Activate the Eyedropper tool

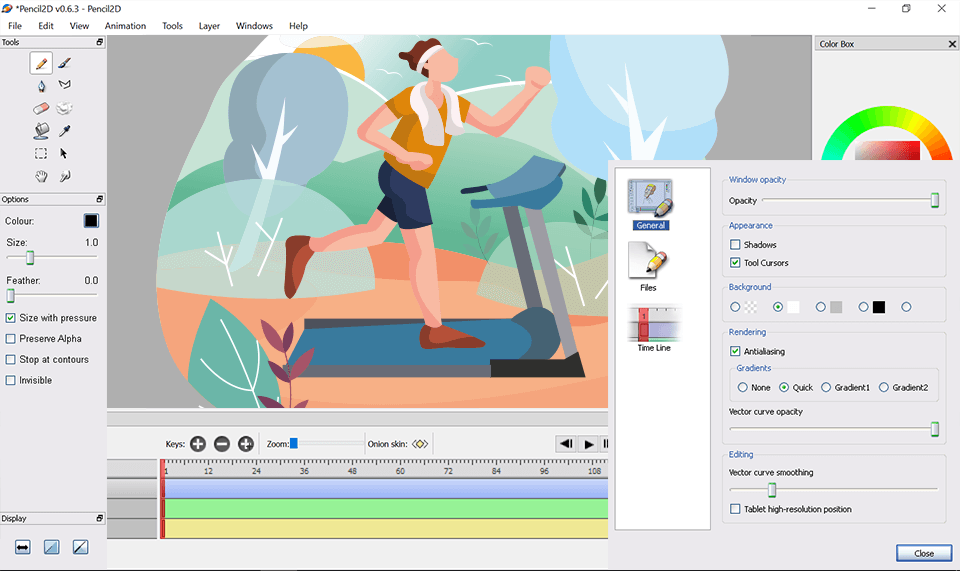pos(64,131)
